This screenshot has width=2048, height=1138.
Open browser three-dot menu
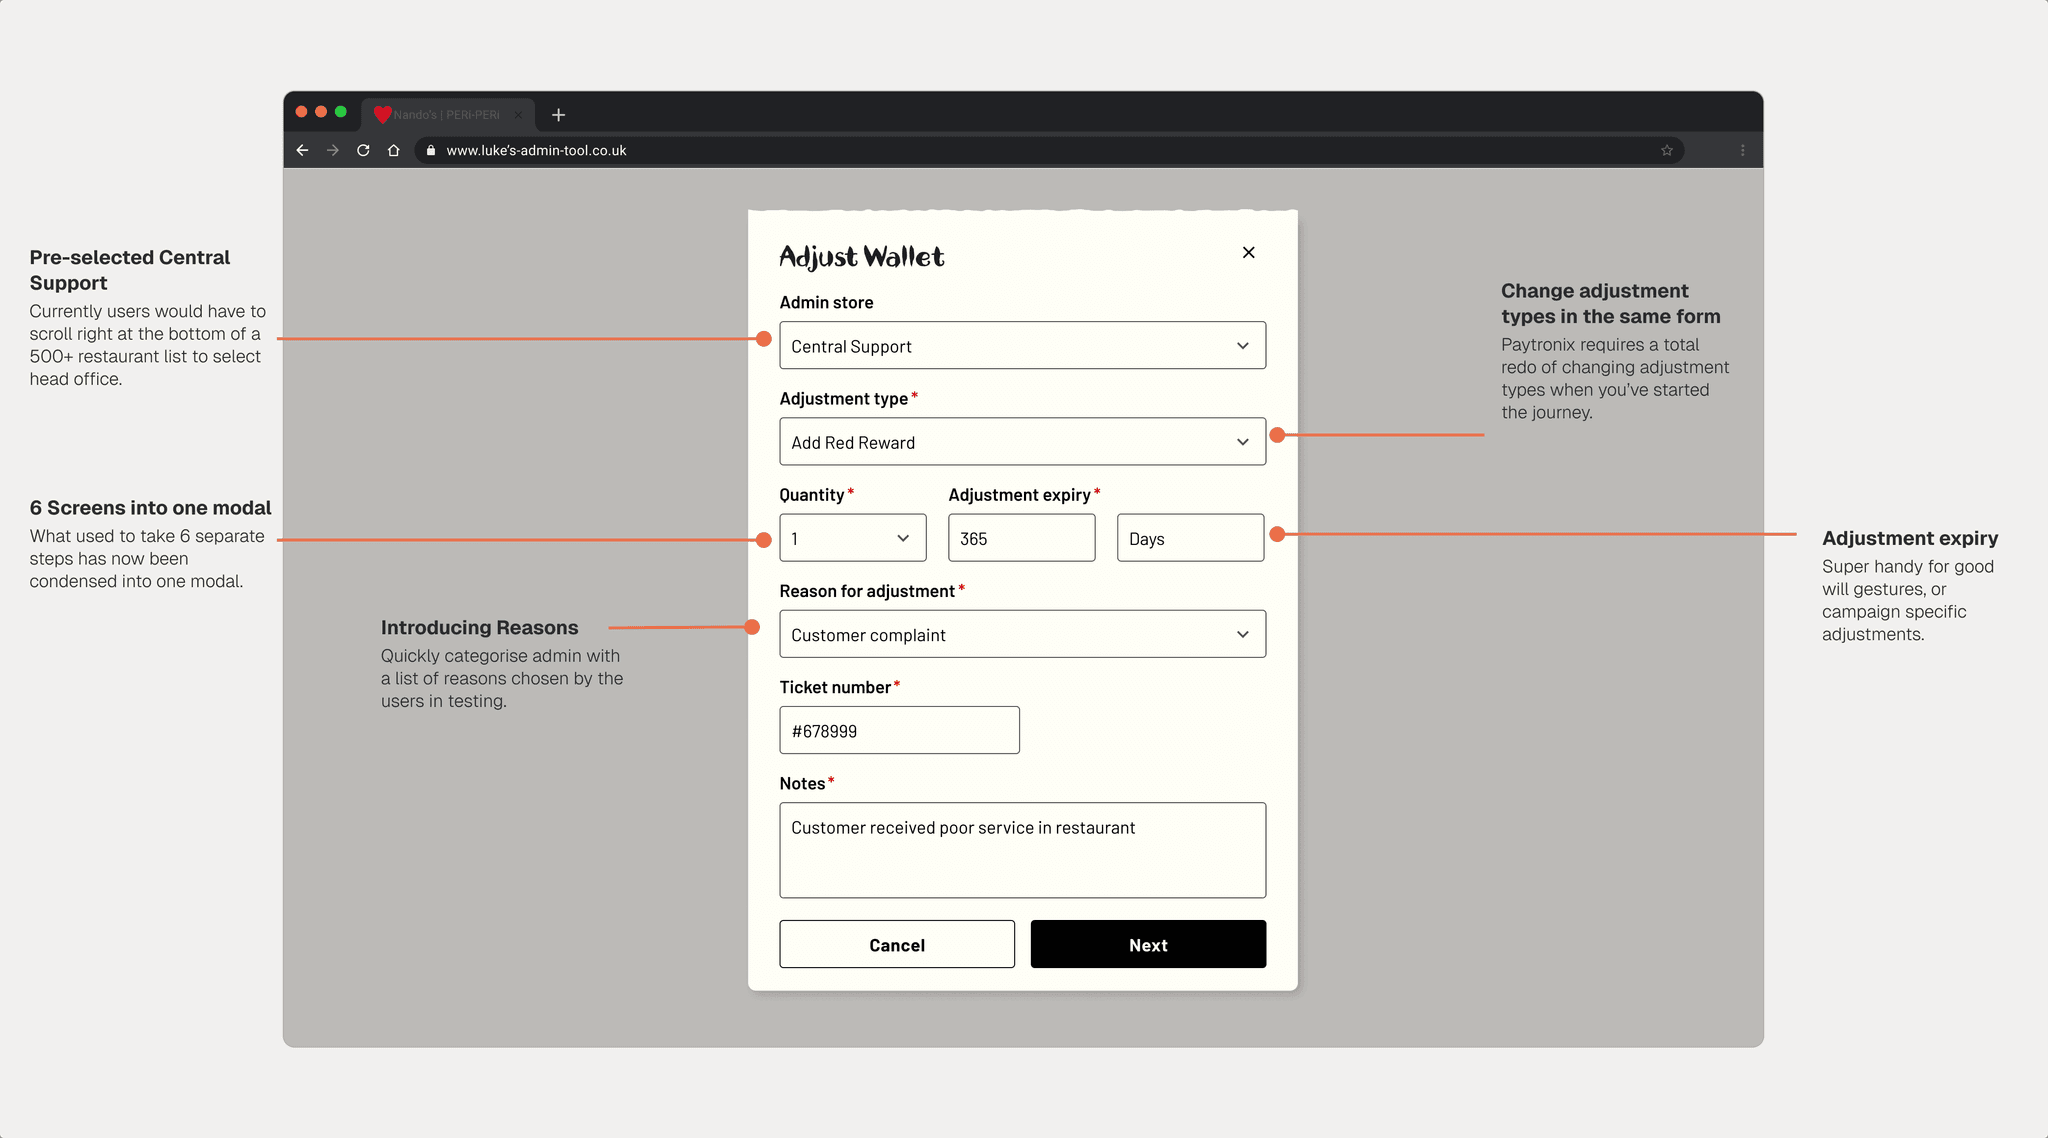point(1742,150)
